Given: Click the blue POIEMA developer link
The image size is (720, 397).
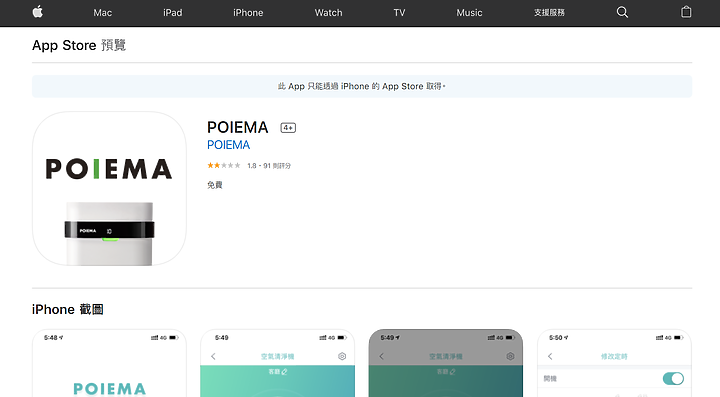Looking at the screenshot, I should (x=228, y=145).
